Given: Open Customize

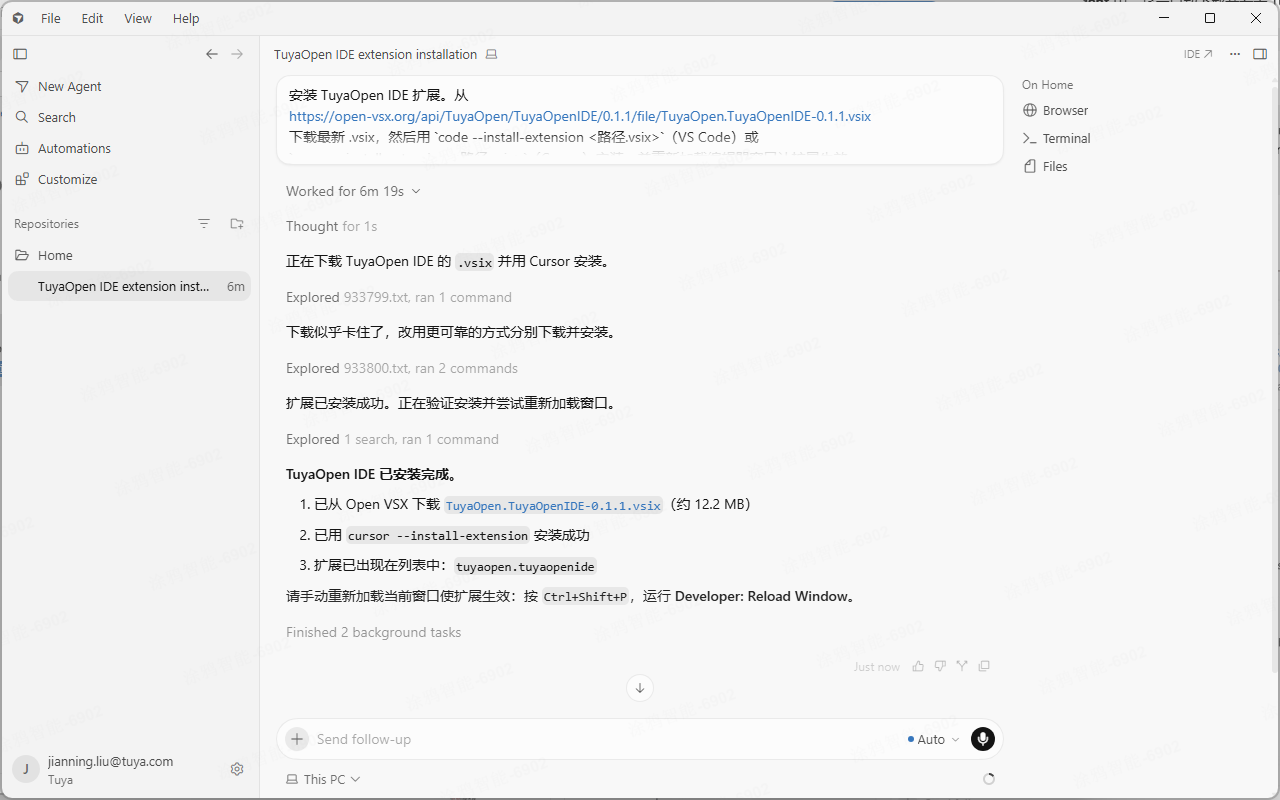Looking at the screenshot, I should 130,180.
